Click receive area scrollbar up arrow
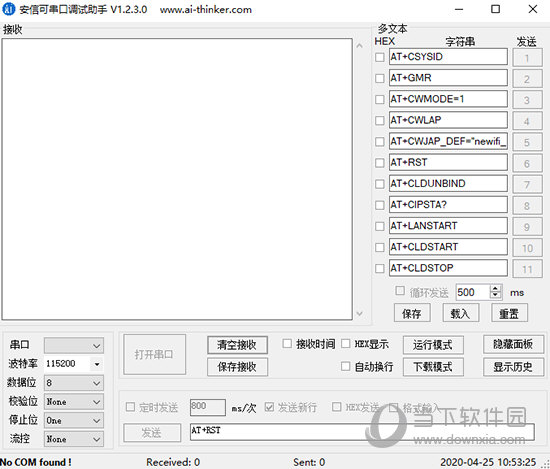 (360, 46)
